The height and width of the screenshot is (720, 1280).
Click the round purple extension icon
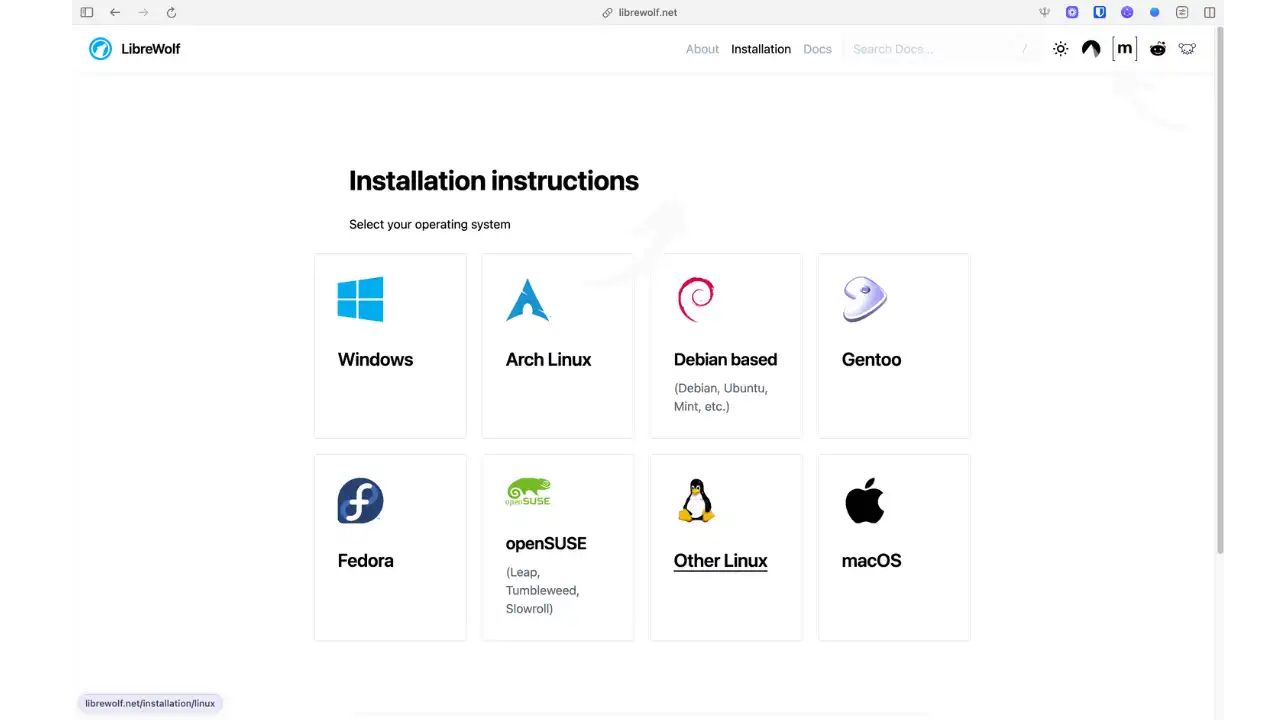click(x=1127, y=13)
